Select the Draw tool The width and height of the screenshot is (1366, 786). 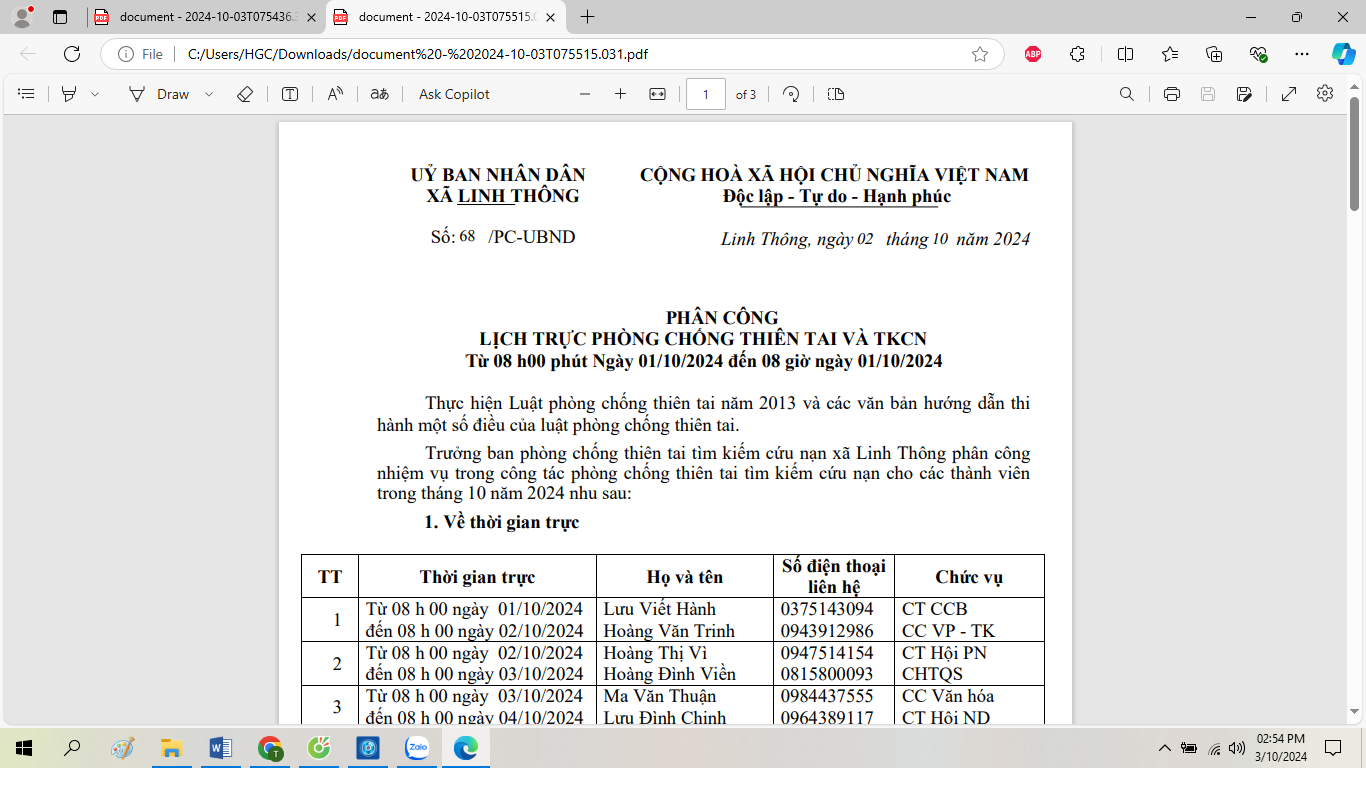159,94
